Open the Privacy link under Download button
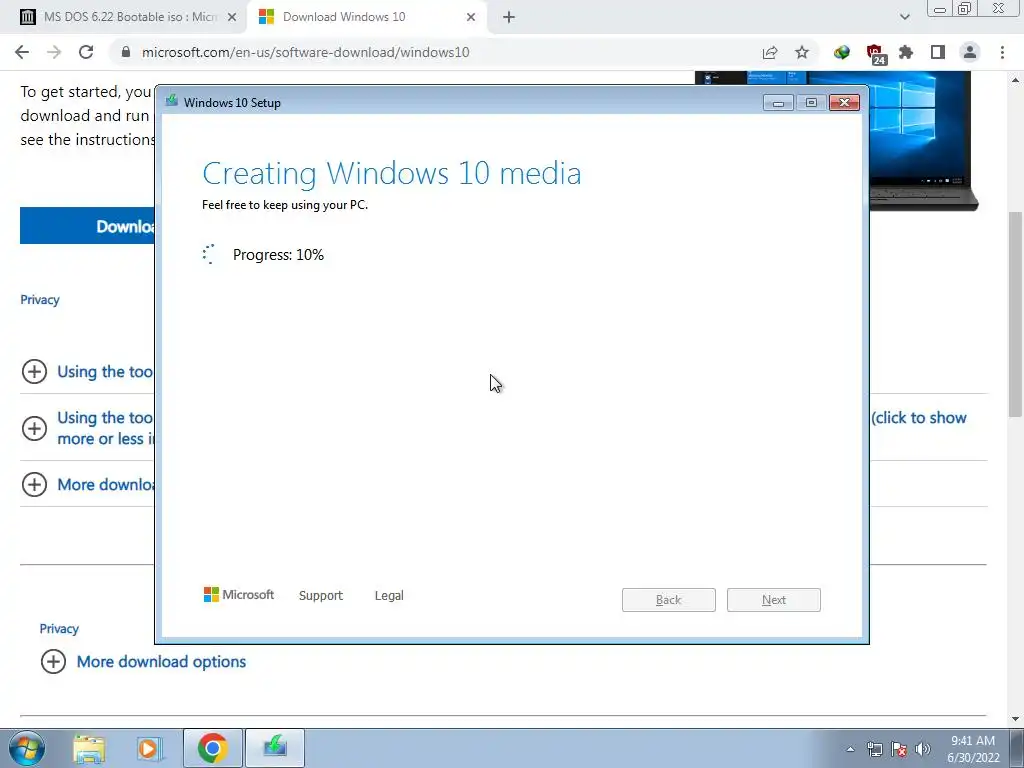This screenshot has height=768, width=1024. pyautogui.click(x=40, y=300)
